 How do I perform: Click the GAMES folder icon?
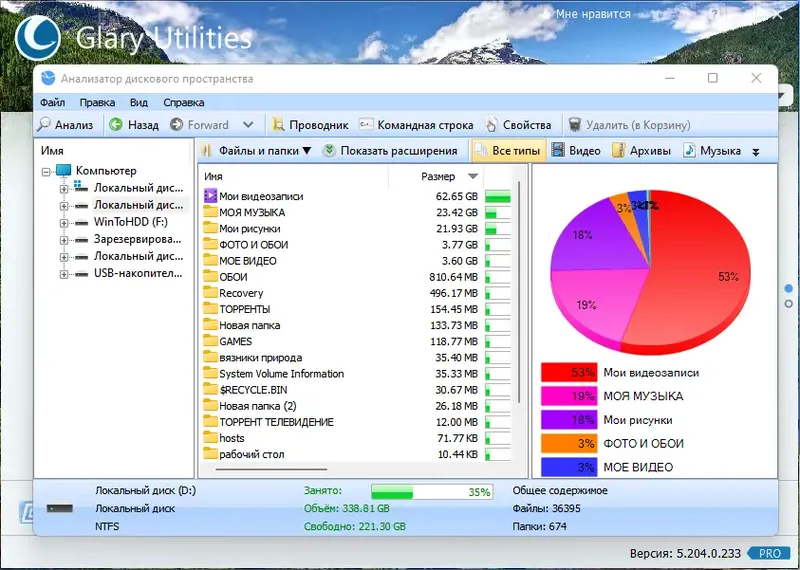(210, 341)
